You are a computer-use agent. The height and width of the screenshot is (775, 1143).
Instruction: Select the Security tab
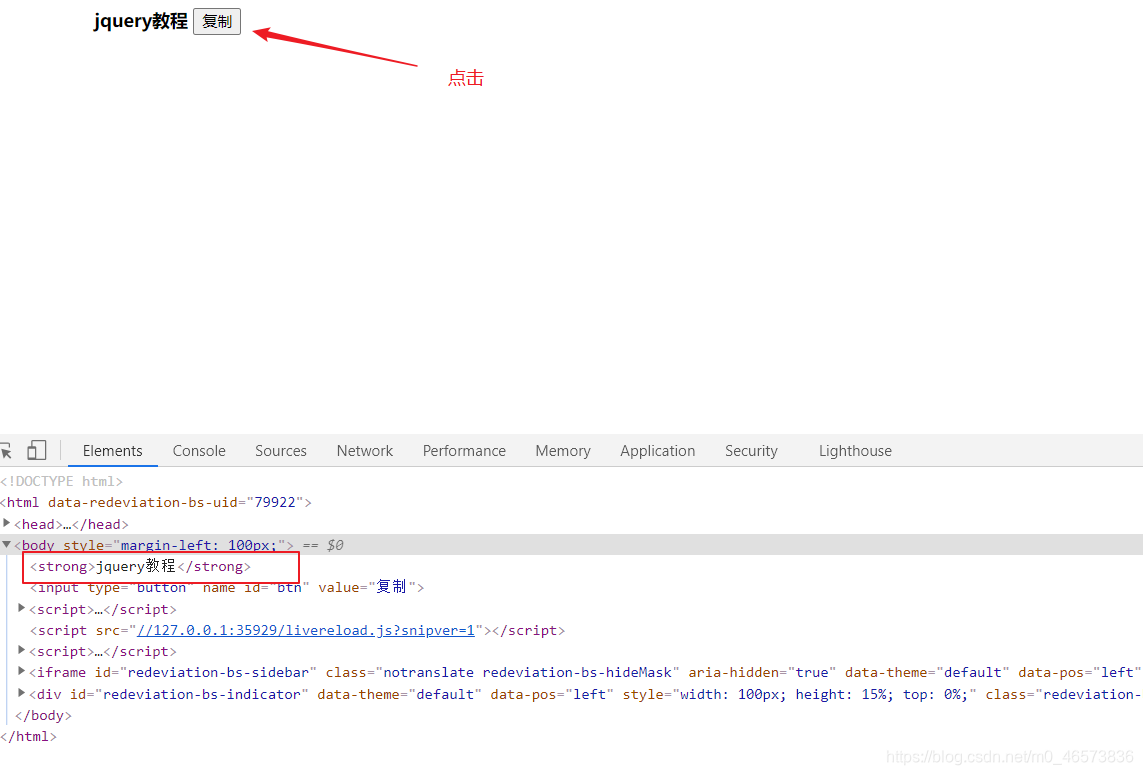[x=751, y=451]
